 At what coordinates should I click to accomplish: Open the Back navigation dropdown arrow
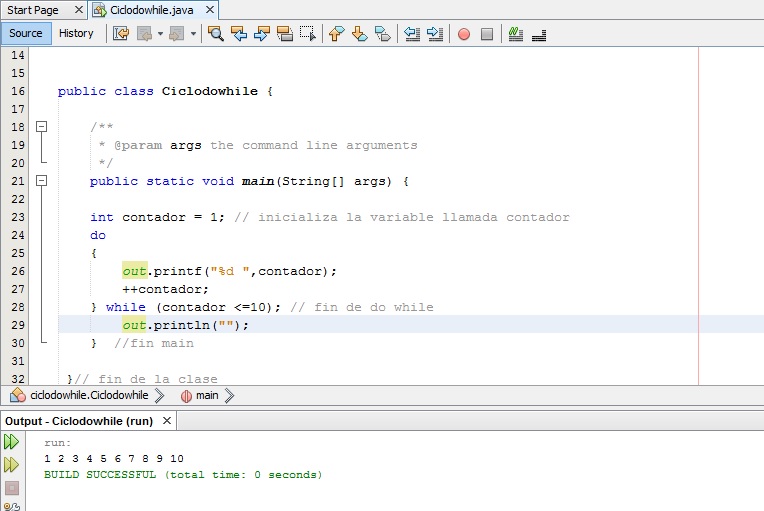[160, 33]
